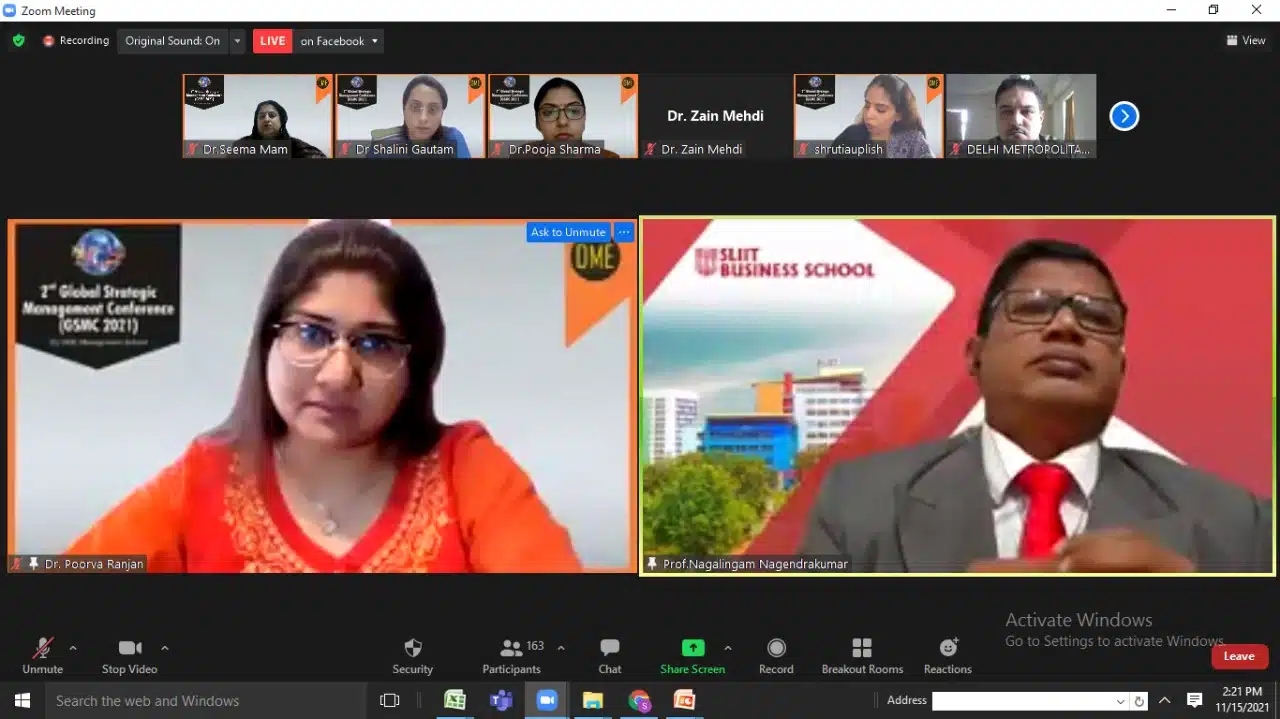Open the Chat panel
Image resolution: width=1280 pixels, height=719 pixels.
point(609,655)
